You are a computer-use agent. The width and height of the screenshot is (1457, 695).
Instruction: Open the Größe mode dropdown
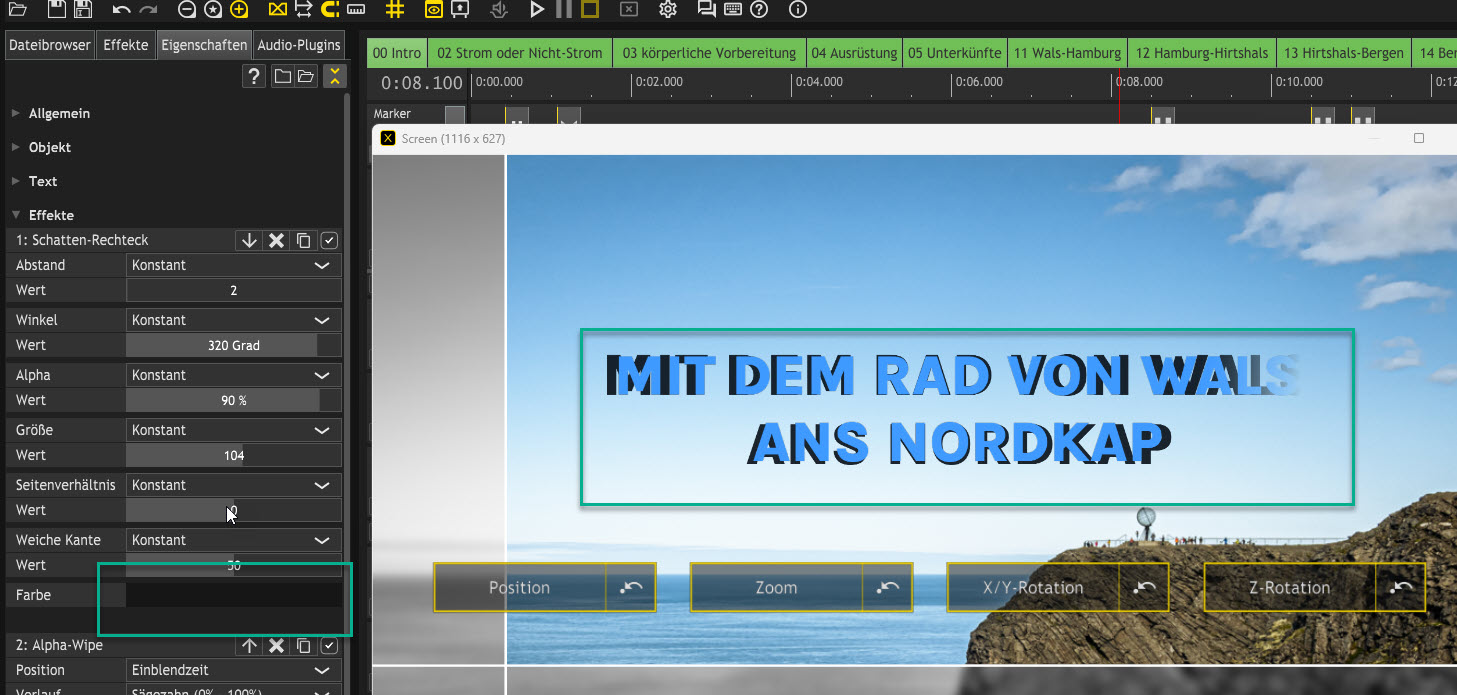234,430
